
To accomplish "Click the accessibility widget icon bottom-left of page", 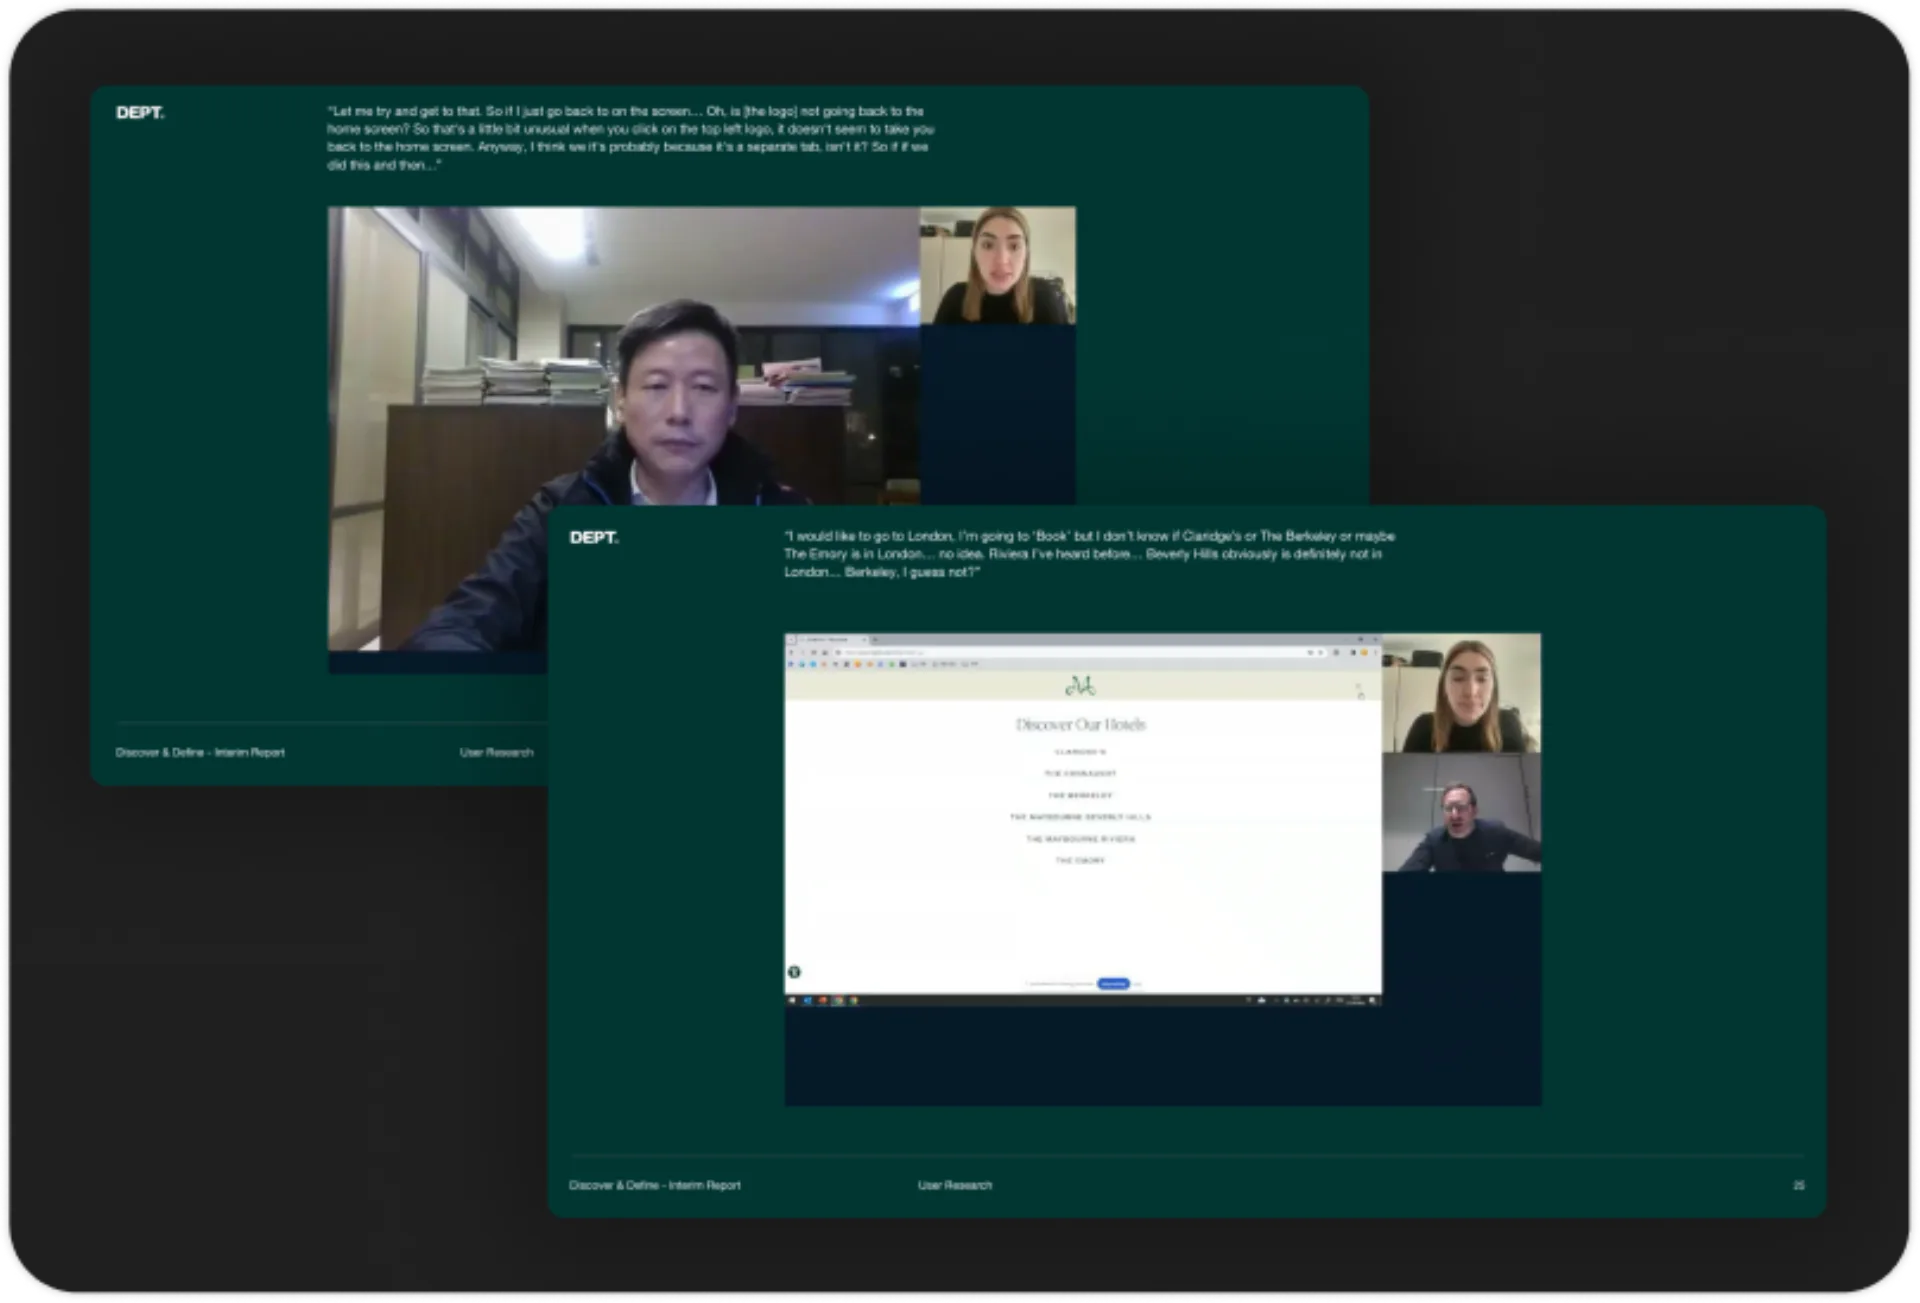I will click(794, 972).
